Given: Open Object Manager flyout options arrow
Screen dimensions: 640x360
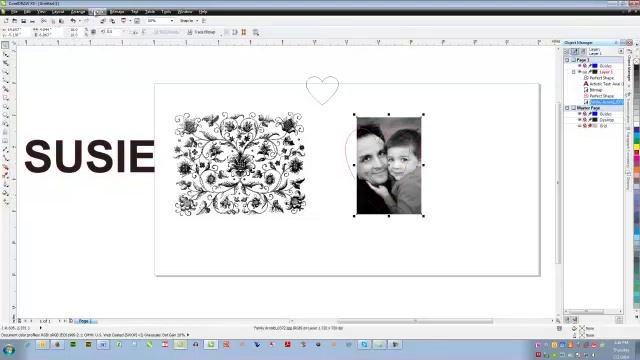Looking at the screenshot, I should (621, 51).
